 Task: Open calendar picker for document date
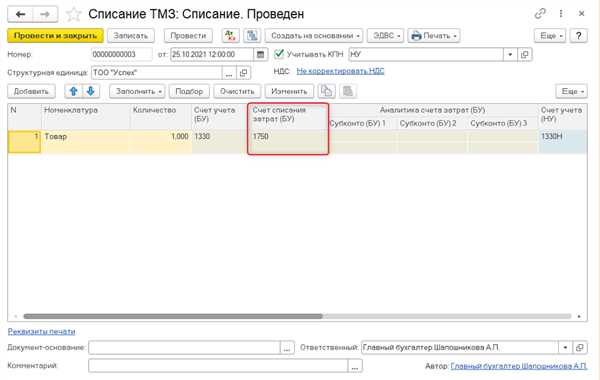(260, 54)
